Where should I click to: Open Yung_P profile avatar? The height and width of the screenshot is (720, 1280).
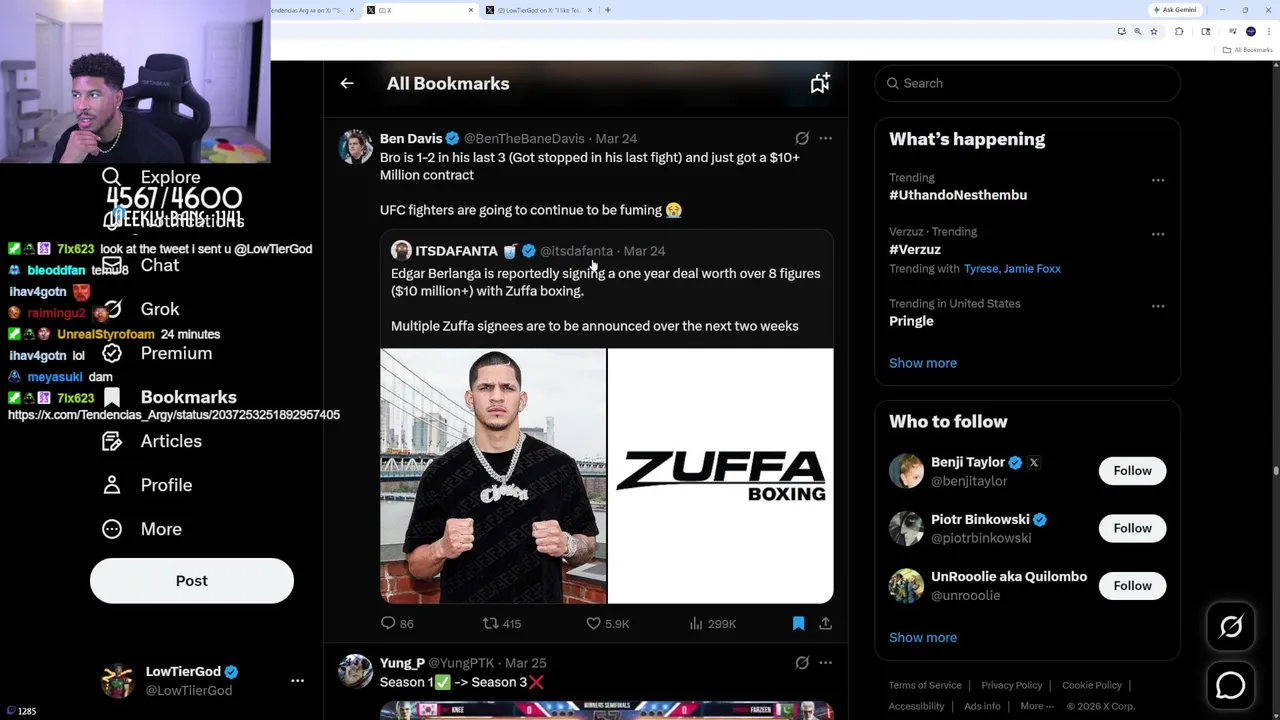click(355, 671)
